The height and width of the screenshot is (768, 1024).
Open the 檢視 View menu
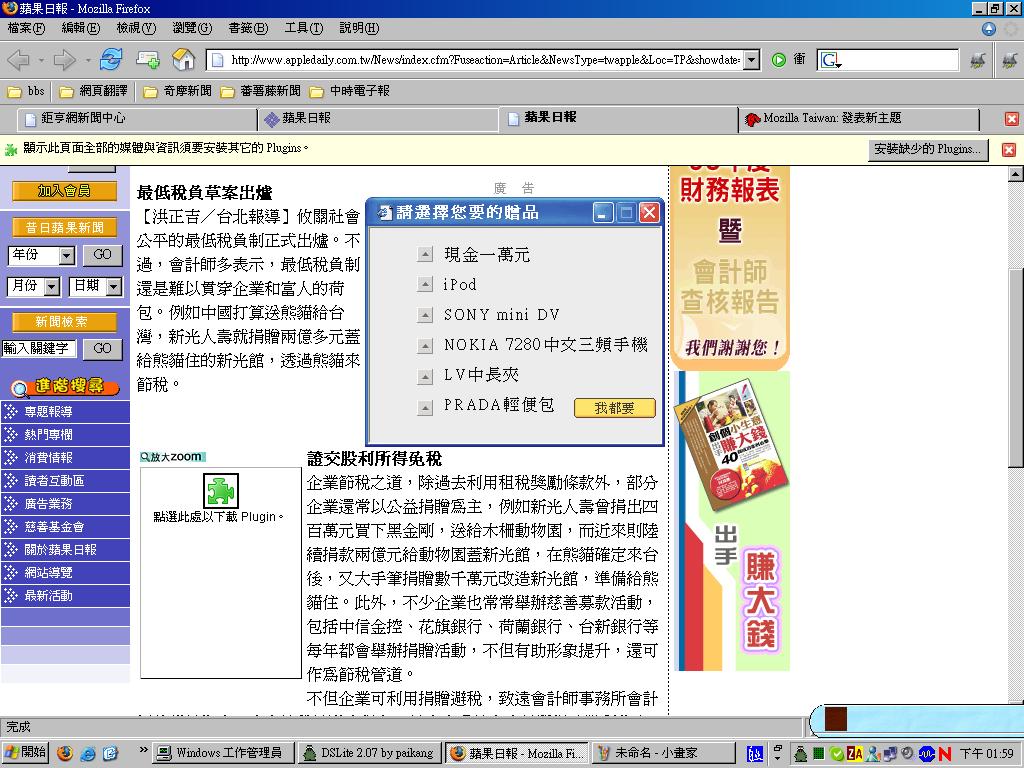[x=136, y=29]
